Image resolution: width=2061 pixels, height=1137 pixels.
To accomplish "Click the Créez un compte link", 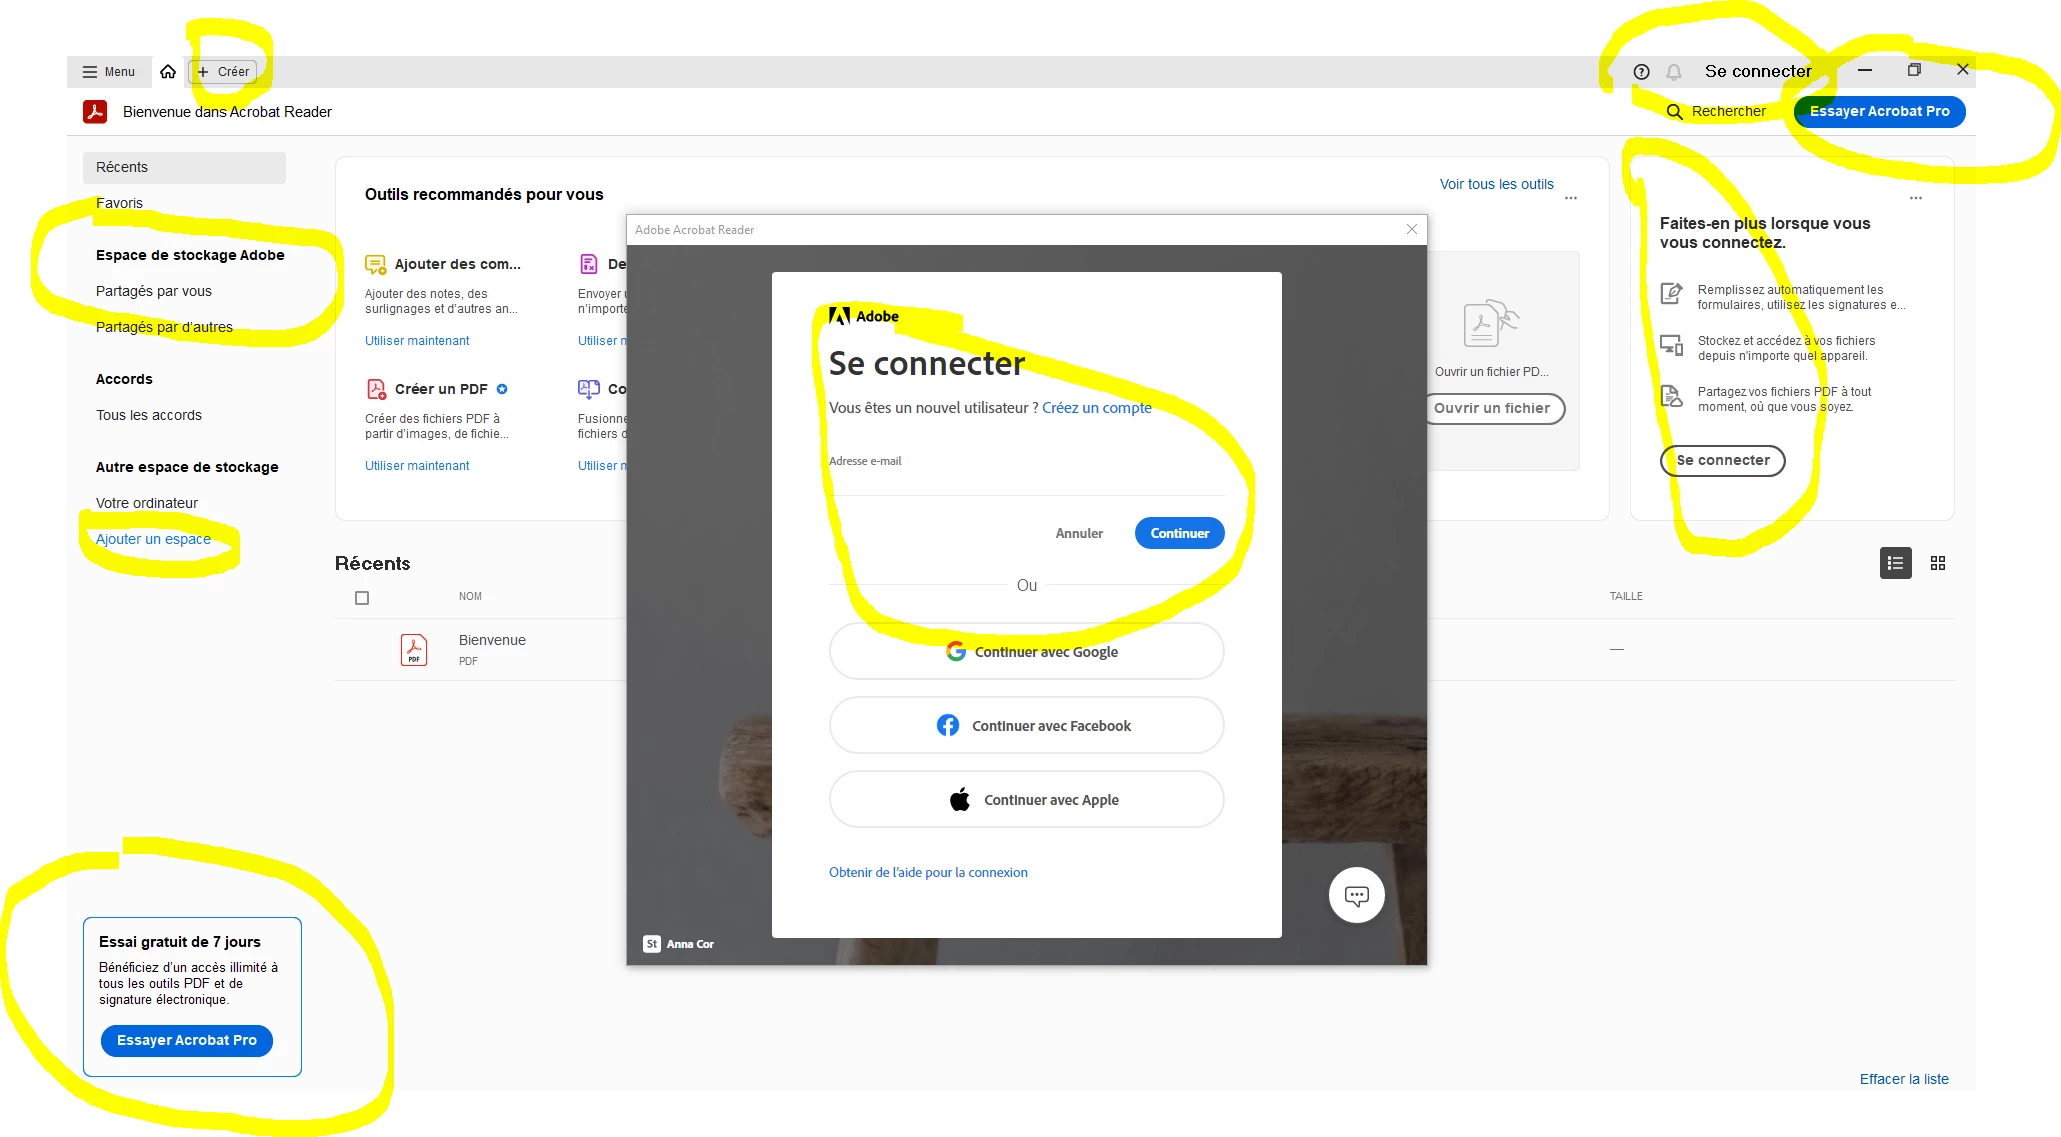I will 1096,408.
